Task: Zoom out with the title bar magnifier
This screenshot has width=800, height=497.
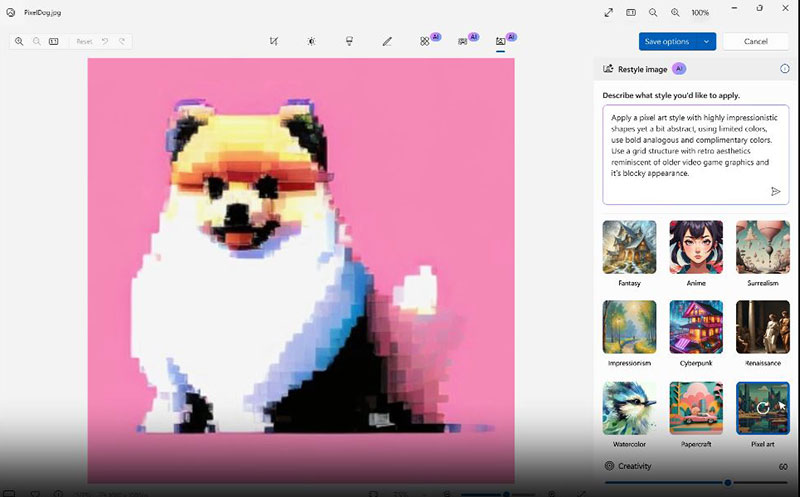Action: click(653, 12)
